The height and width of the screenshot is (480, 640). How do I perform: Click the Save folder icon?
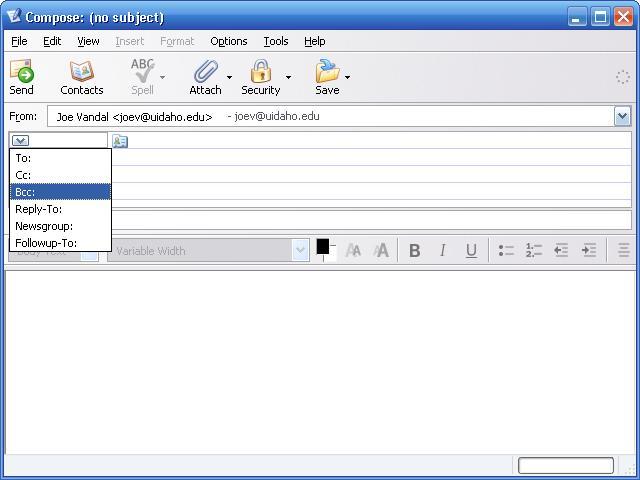[x=327, y=71]
